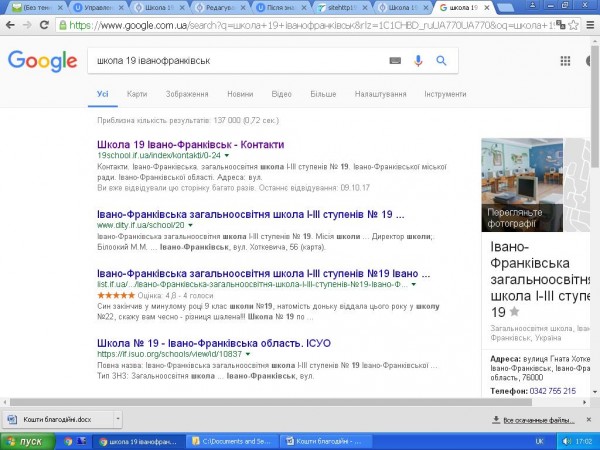The width and height of the screenshot is (600, 450).
Task: Click the map thumbnail beside the school photo
Action: (x=578, y=185)
